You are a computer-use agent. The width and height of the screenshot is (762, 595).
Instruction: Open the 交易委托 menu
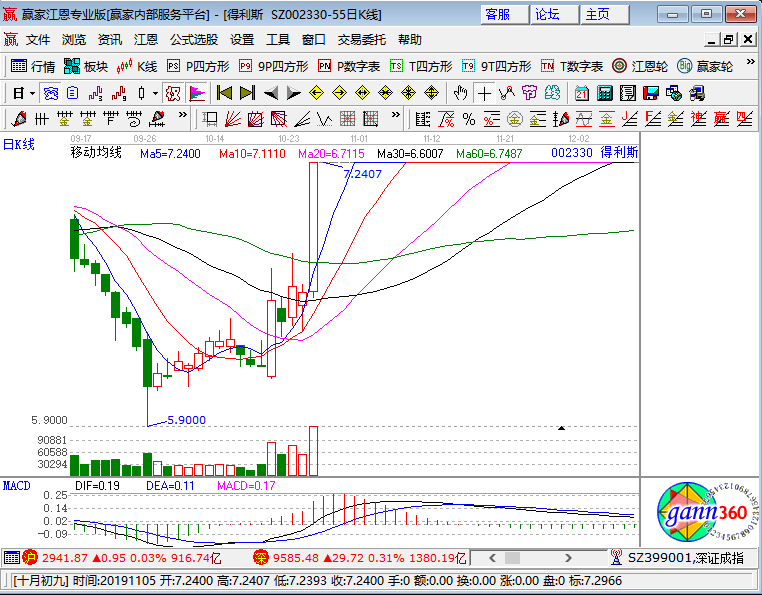click(x=362, y=39)
